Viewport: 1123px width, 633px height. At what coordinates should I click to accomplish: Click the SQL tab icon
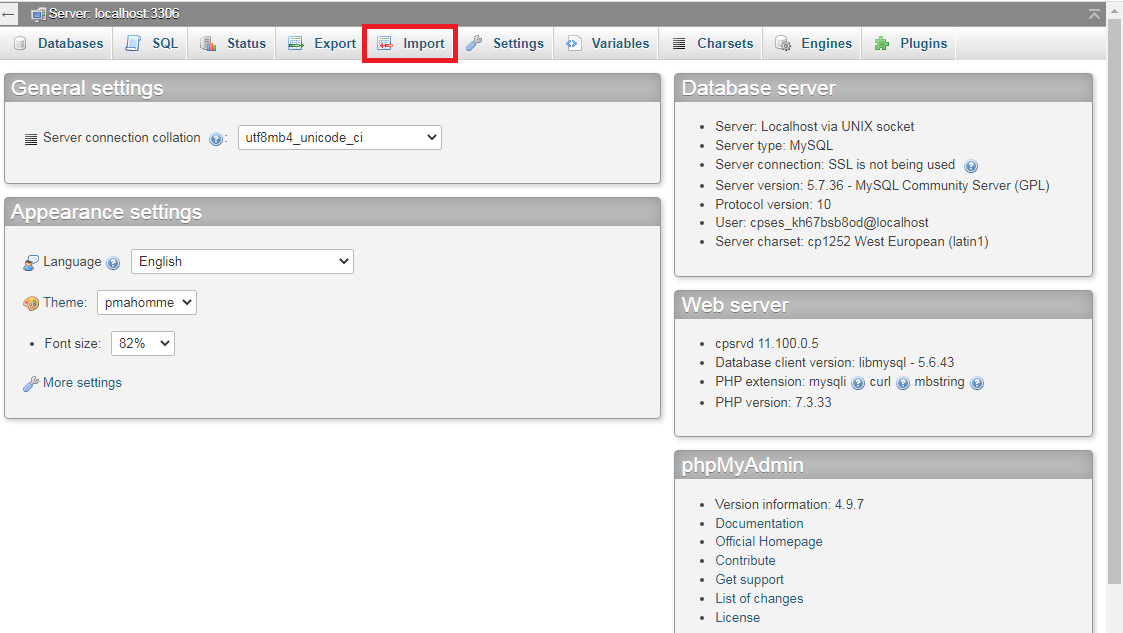(x=133, y=44)
